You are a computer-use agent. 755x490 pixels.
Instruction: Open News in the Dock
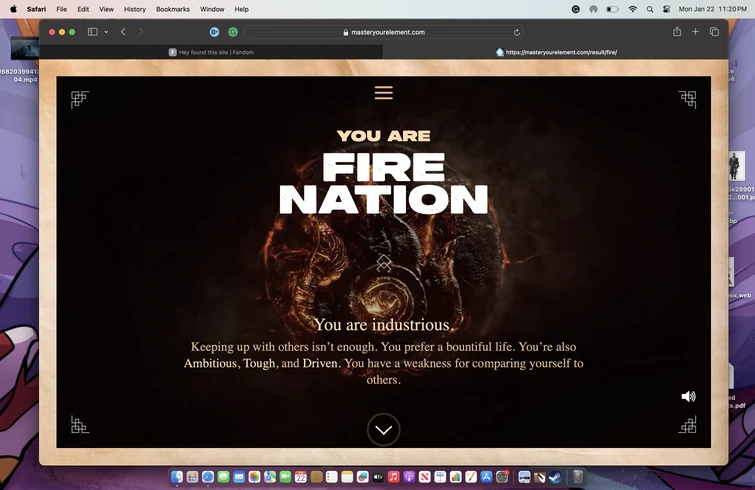(424, 477)
